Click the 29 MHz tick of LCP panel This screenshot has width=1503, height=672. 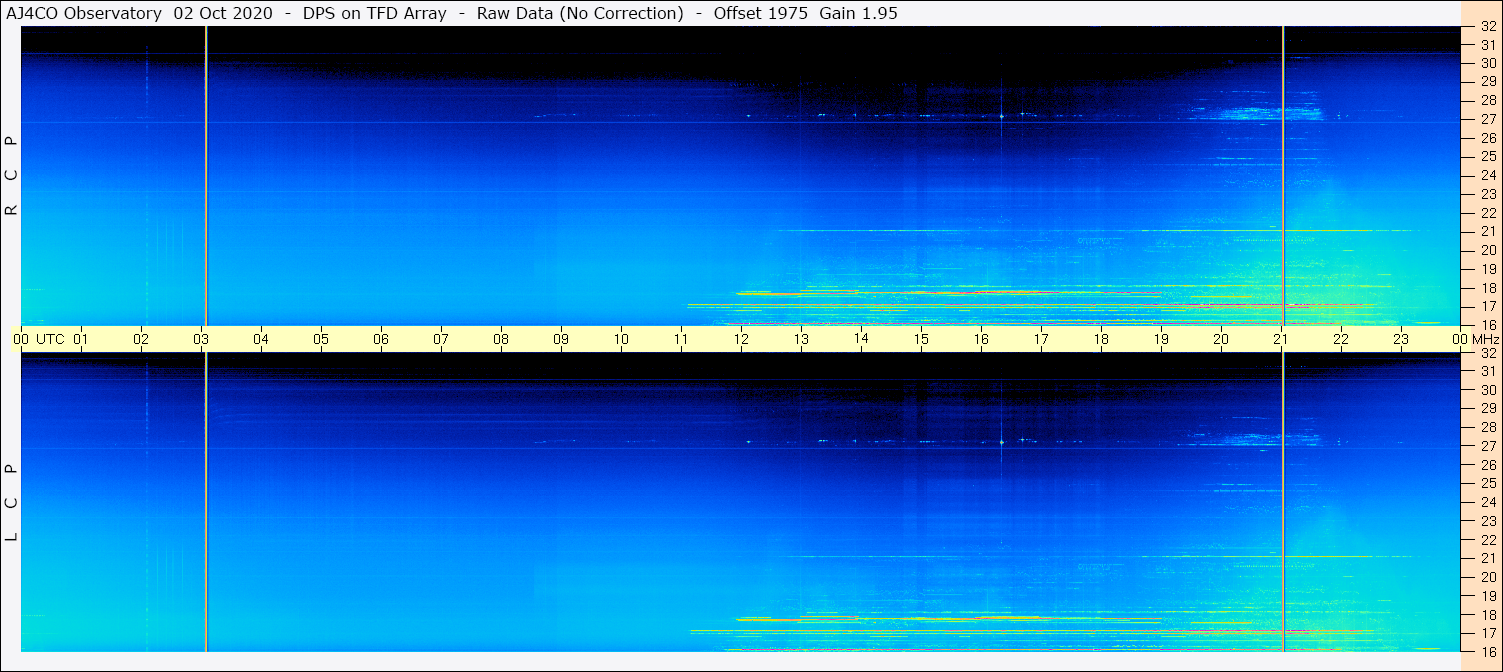coord(1487,408)
